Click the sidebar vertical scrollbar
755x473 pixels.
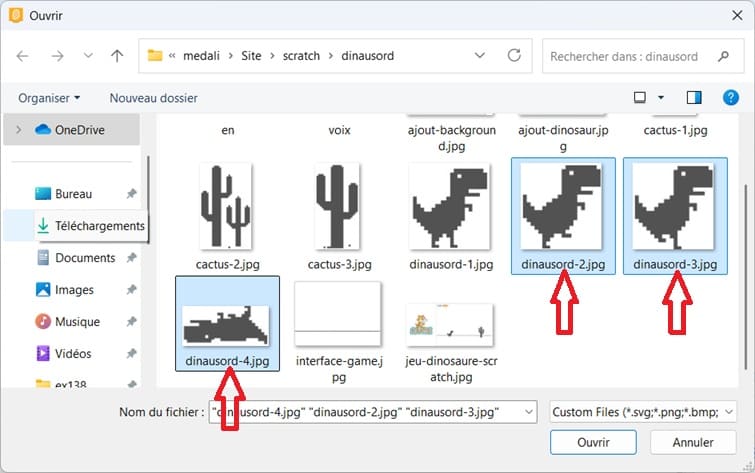(x=148, y=200)
